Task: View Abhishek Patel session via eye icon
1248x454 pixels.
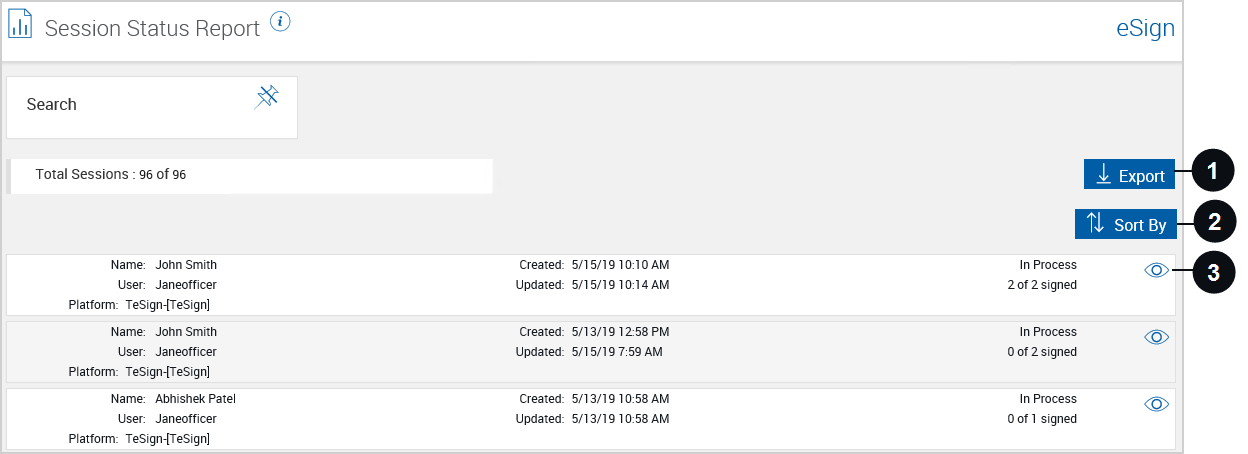Action: (x=1156, y=404)
